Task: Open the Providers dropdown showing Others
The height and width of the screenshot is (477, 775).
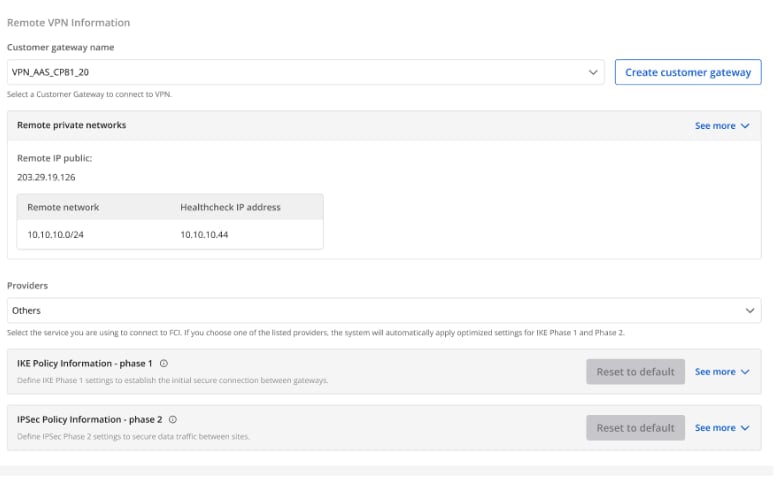Action: point(380,311)
